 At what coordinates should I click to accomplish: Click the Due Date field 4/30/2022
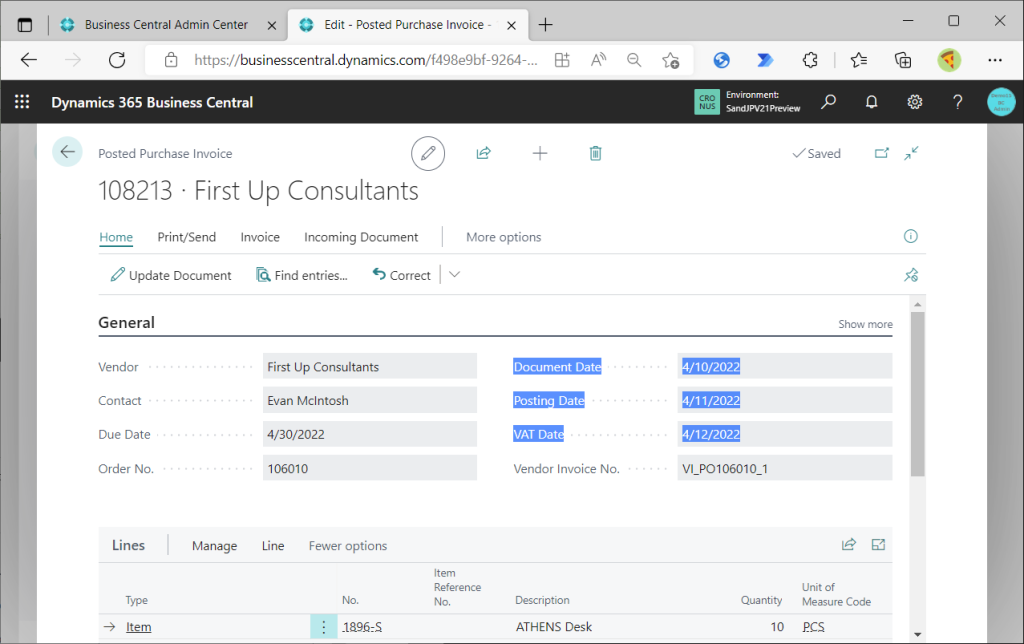click(x=370, y=434)
